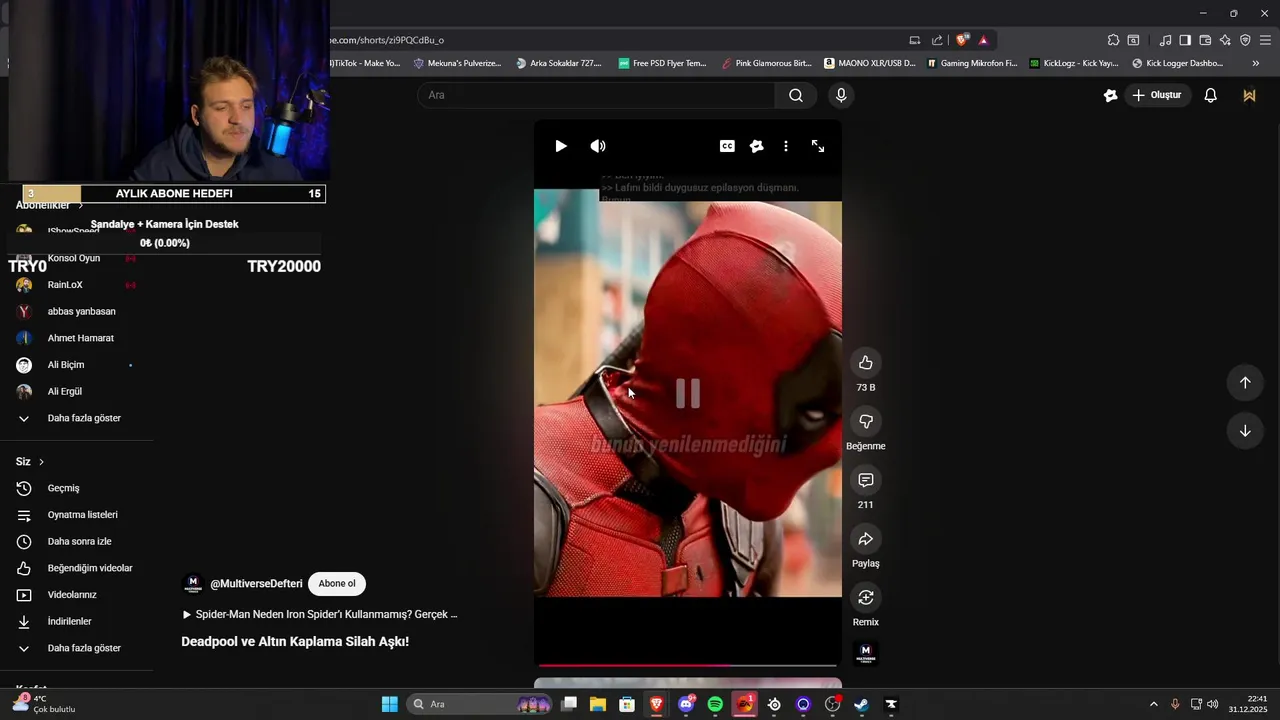
Task: Click the YouTube search magnifier button
Action: (796, 95)
